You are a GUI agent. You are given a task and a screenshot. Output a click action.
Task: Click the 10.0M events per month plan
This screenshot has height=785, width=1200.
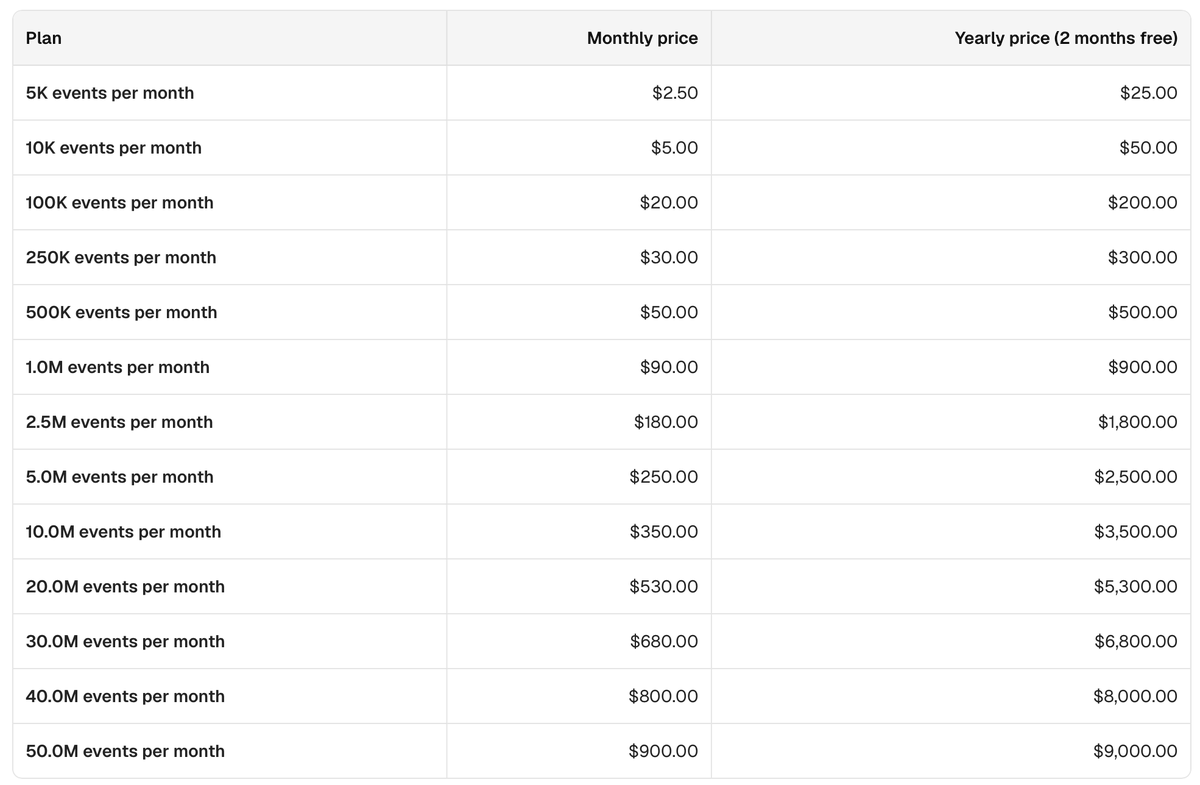click(x=124, y=532)
